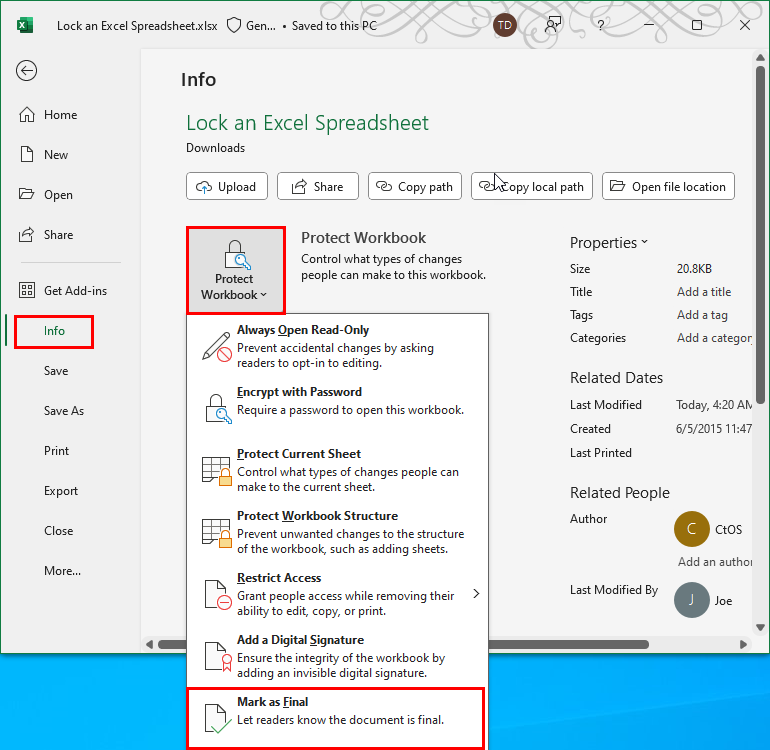Open Export in the sidebar

tap(61, 491)
